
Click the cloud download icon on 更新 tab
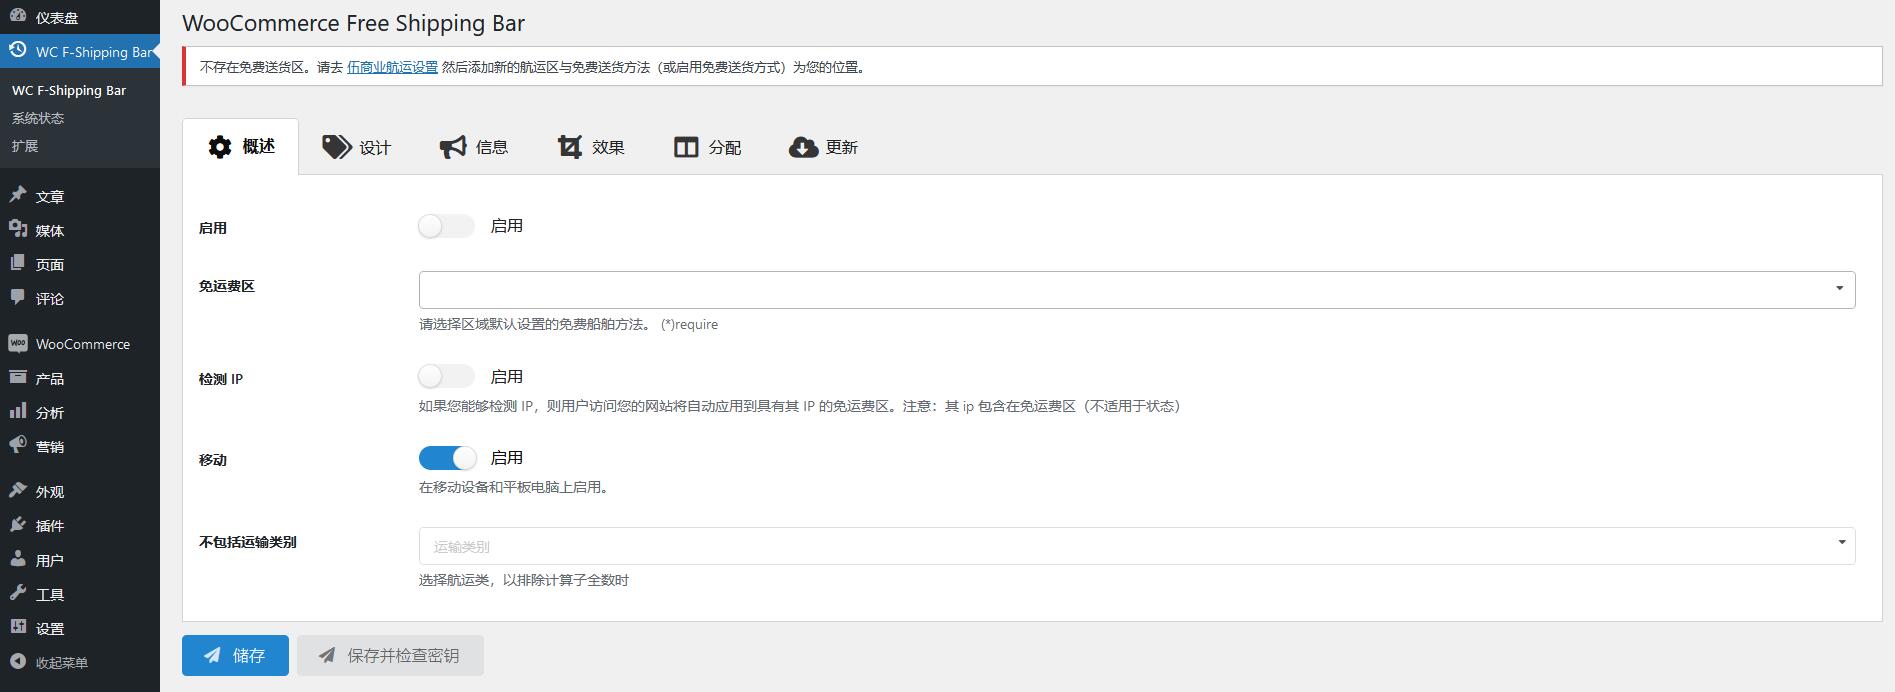click(x=803, y=147)
